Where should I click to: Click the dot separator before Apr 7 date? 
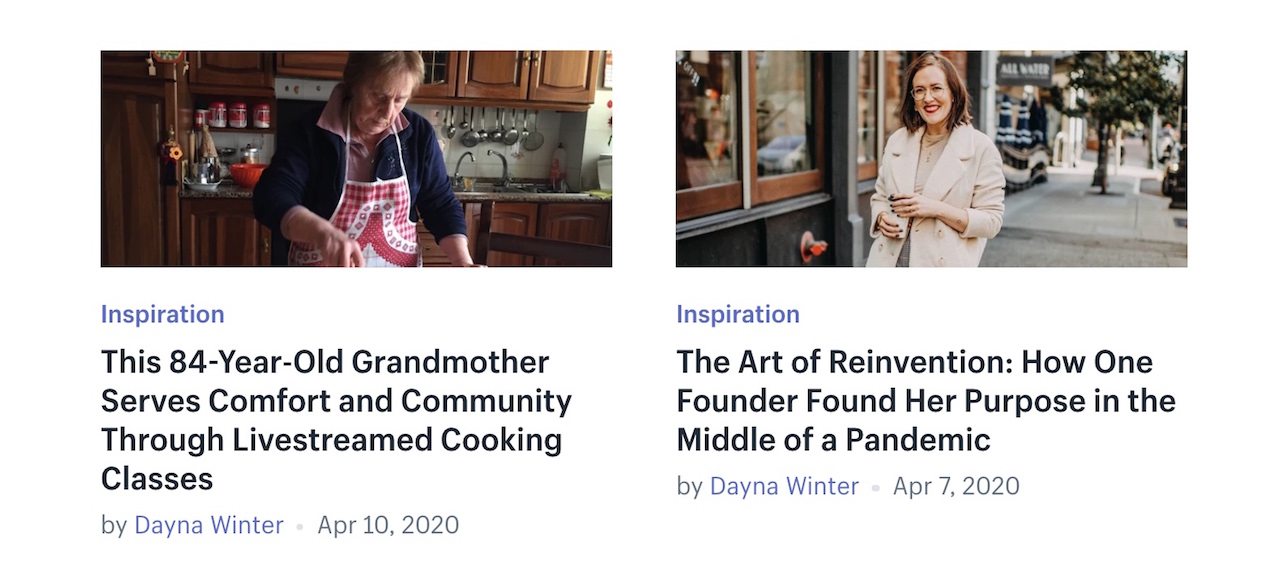tap(875, 488)
